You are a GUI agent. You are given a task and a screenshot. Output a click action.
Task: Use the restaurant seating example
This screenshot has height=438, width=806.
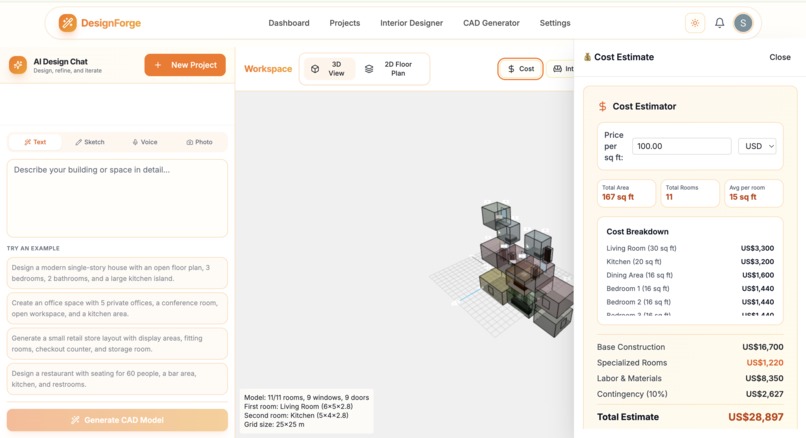[x=117, y=379]
